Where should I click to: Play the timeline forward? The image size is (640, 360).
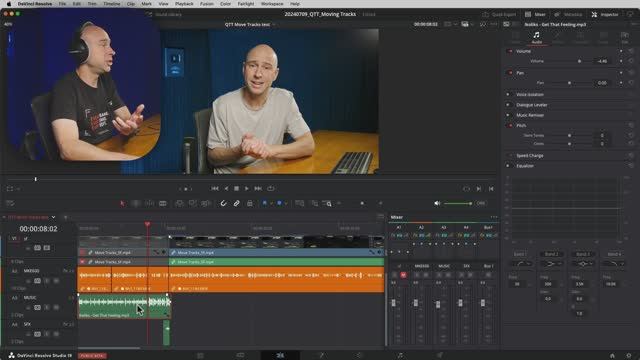pos(247,189)
